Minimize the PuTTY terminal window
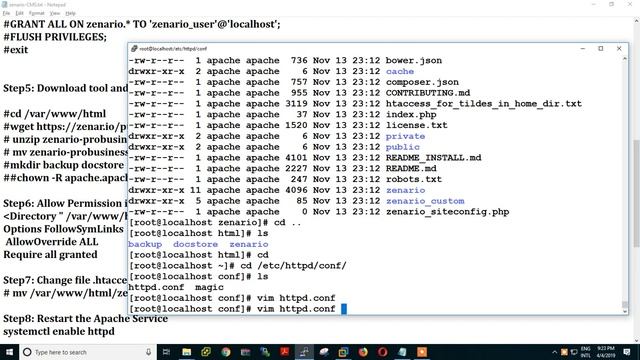This screenshot has width=640, height=360. click(583, 49)
